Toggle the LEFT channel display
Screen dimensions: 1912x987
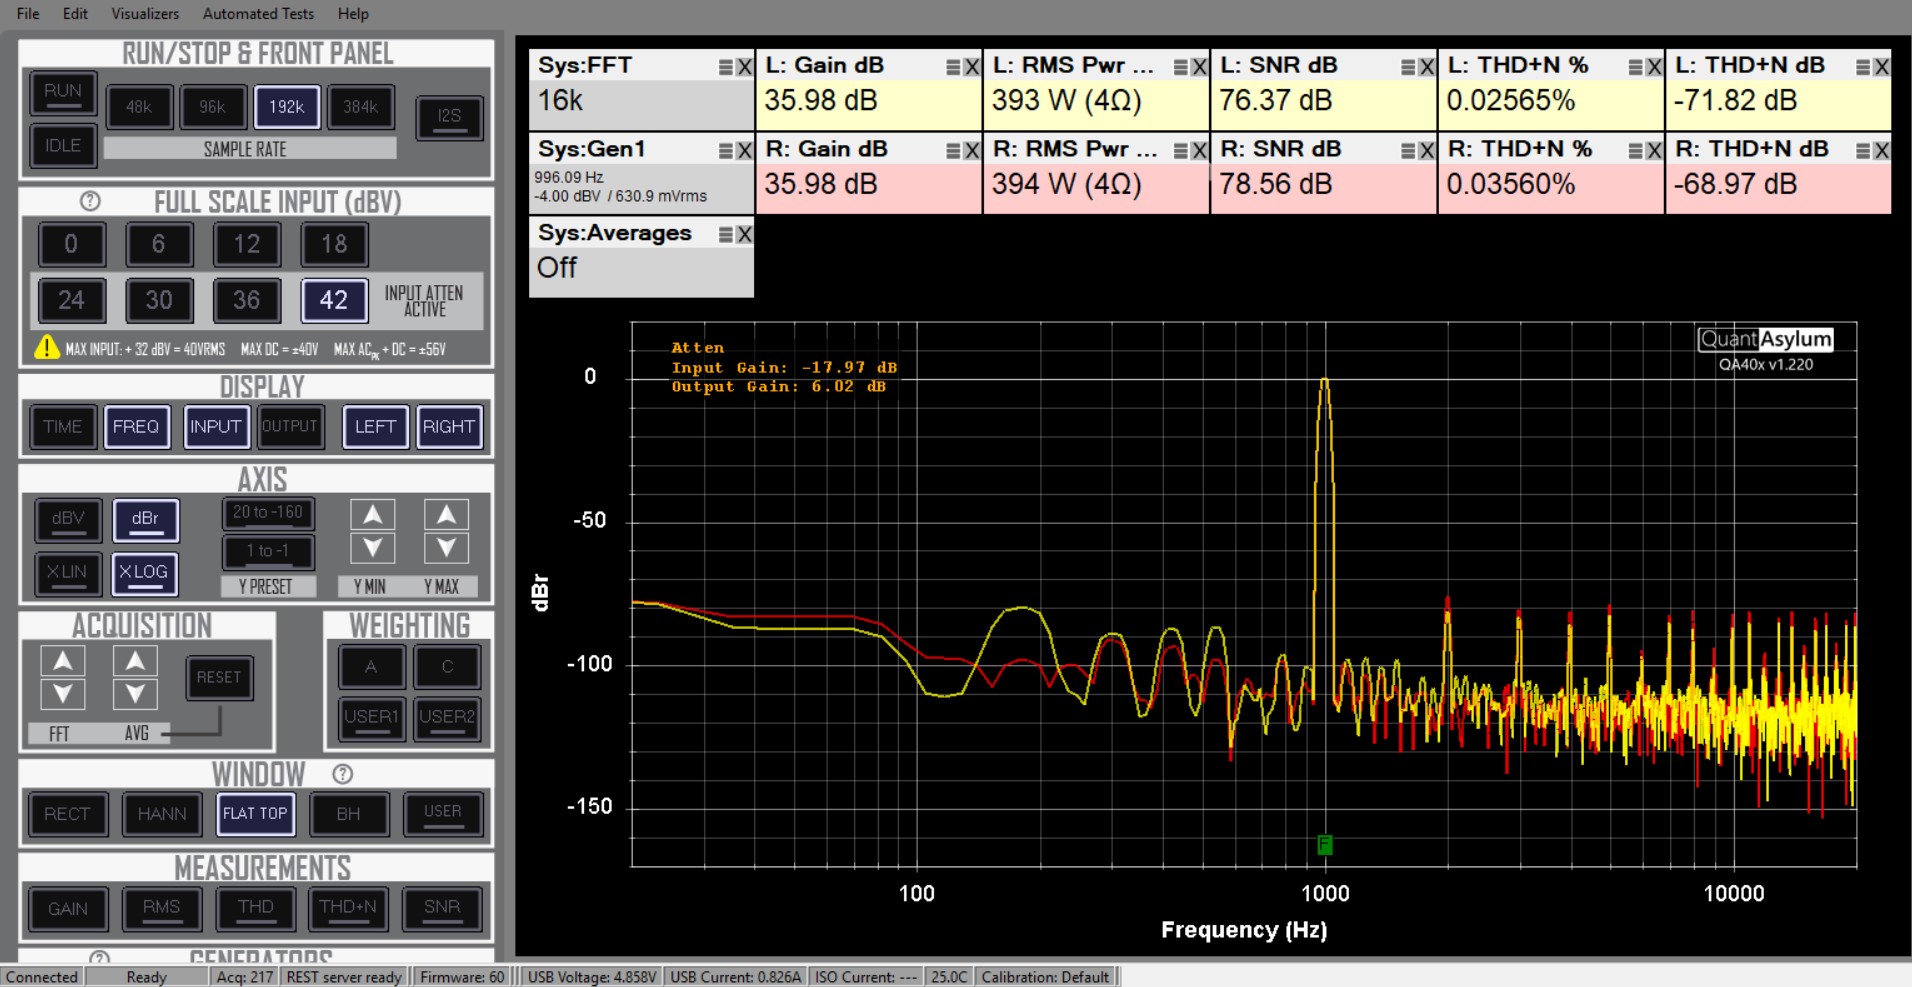[x=375, y=427]
